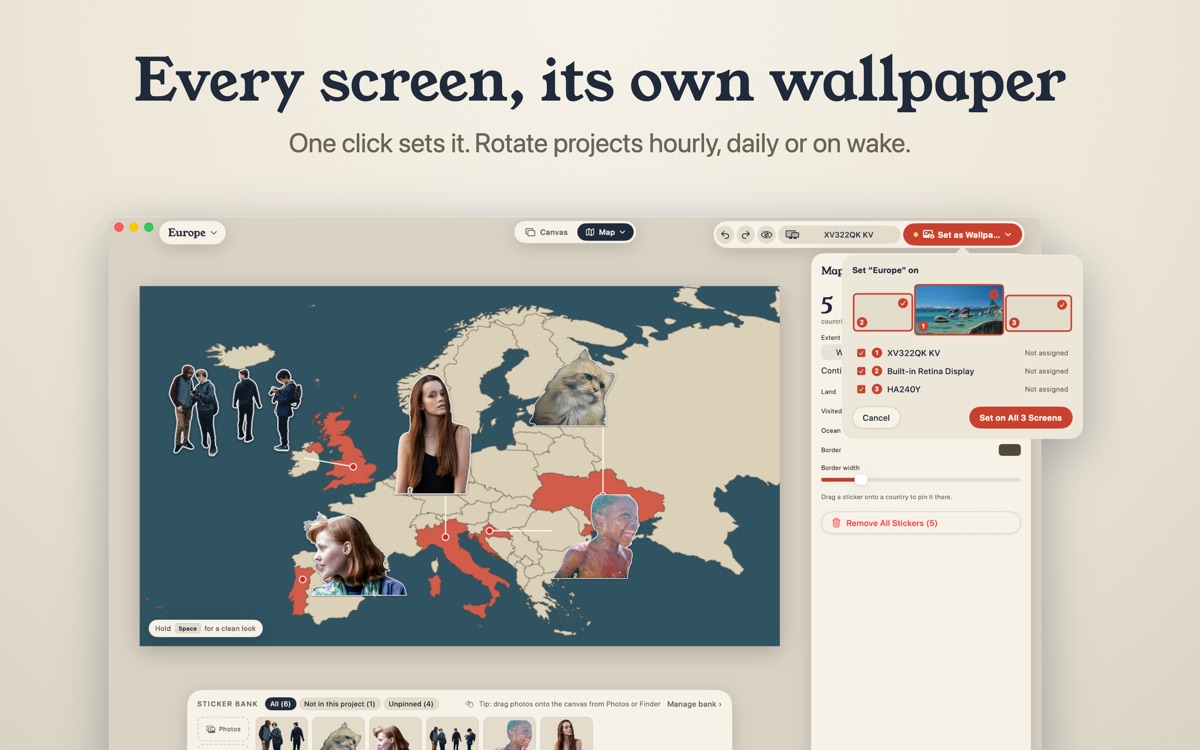Click the pin dot on Croatia

(489, 531)
